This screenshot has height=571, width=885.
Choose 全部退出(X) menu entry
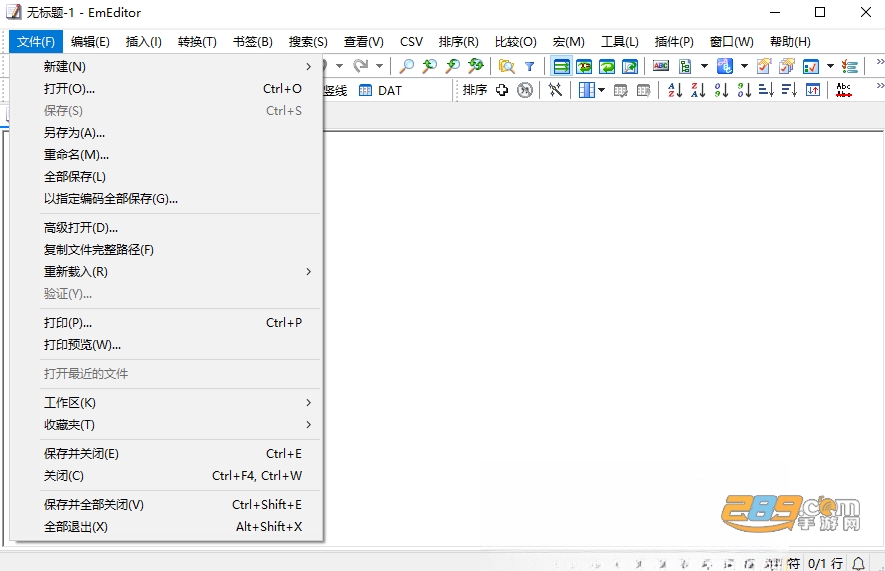[x=167, y=526]
